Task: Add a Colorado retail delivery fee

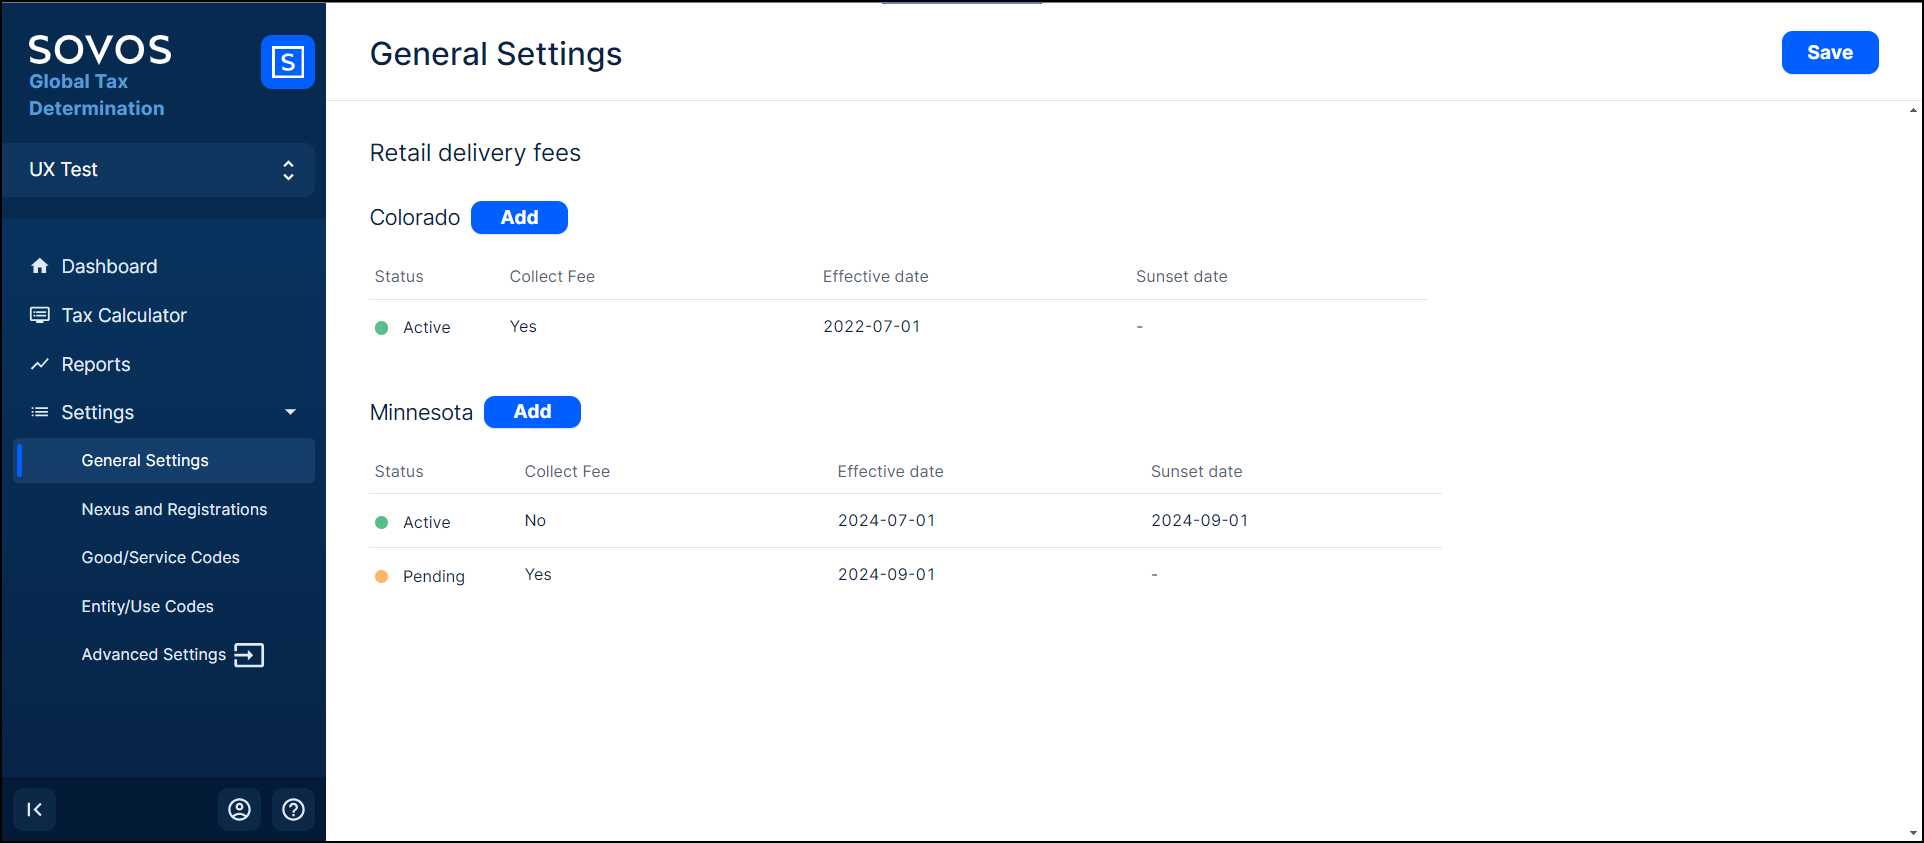Action: (x=519, y=218)
